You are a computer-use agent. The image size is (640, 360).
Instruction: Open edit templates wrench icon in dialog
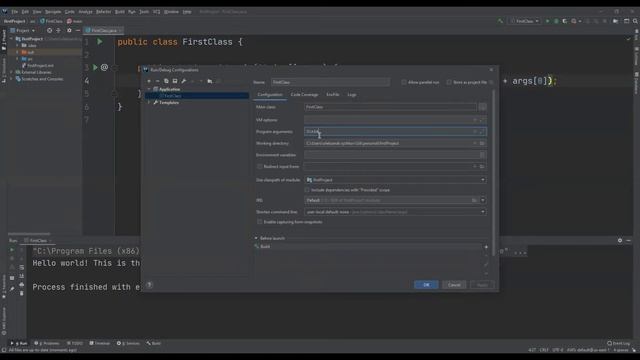(x=184, y=81)
